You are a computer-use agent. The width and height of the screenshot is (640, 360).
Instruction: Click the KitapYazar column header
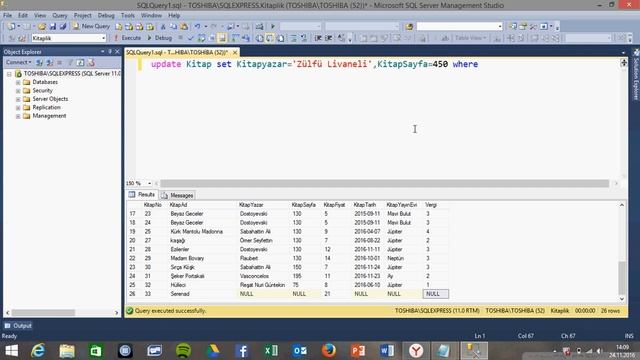coord(263,205)
